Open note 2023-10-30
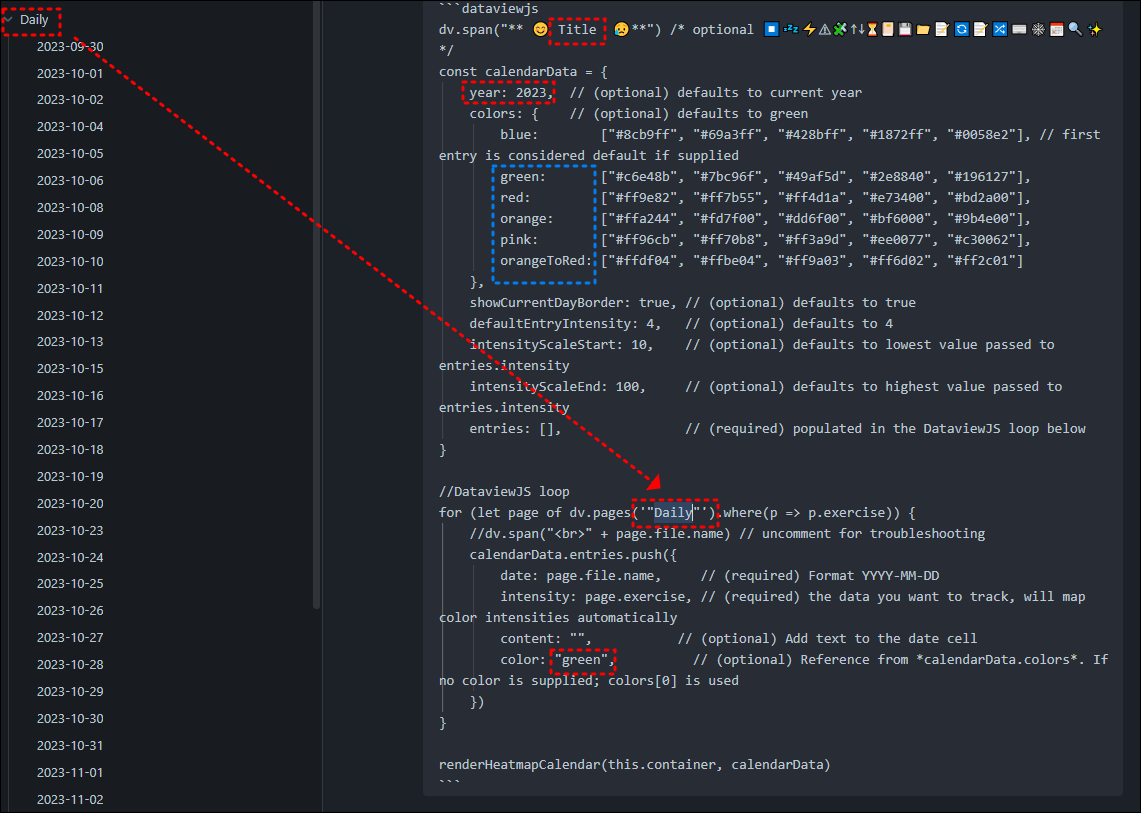The height and width of the screenshot is (813, 1141). tap(70, 718)
